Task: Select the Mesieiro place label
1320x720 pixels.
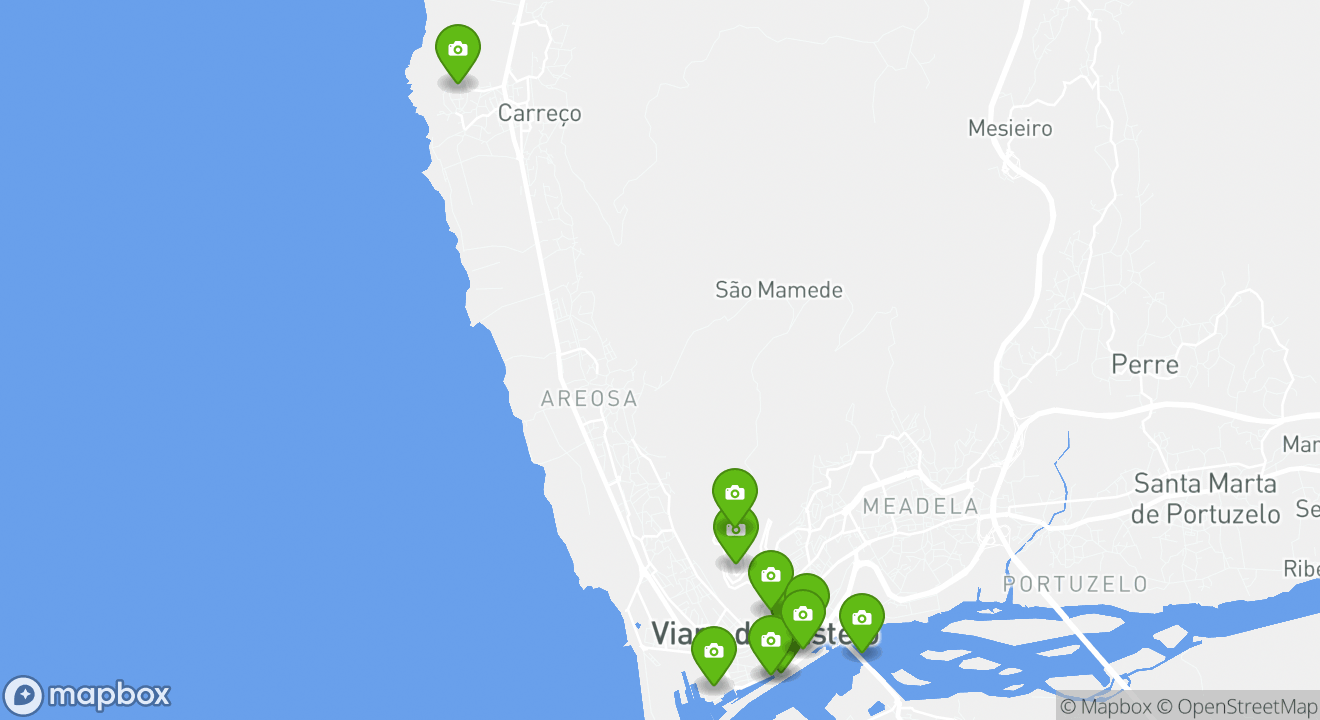Action: 1010,128
